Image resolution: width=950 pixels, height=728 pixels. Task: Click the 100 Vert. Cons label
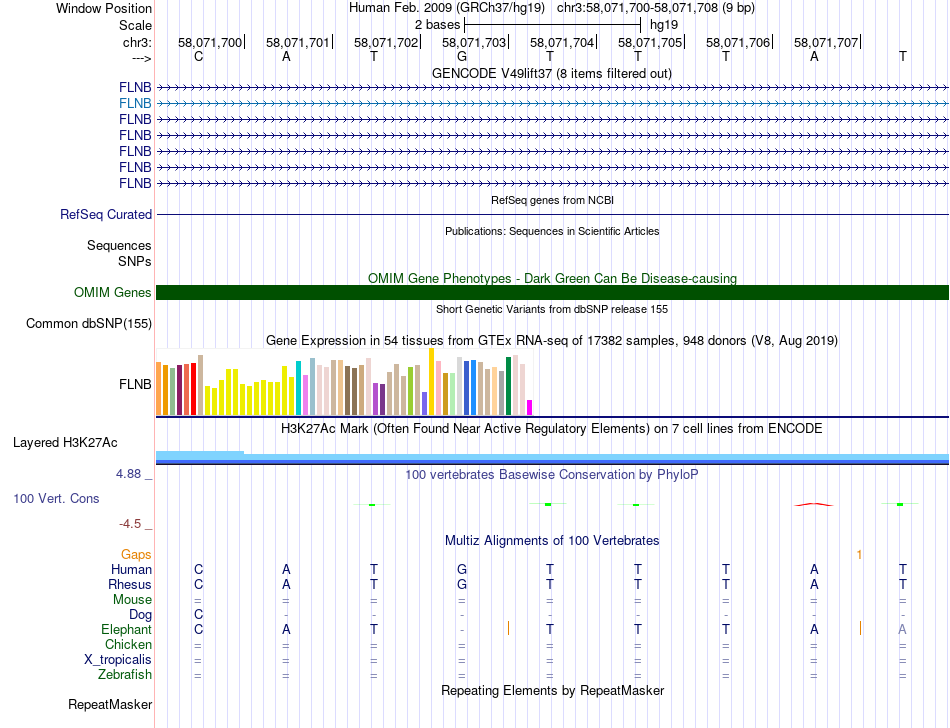tap(56, 498)
